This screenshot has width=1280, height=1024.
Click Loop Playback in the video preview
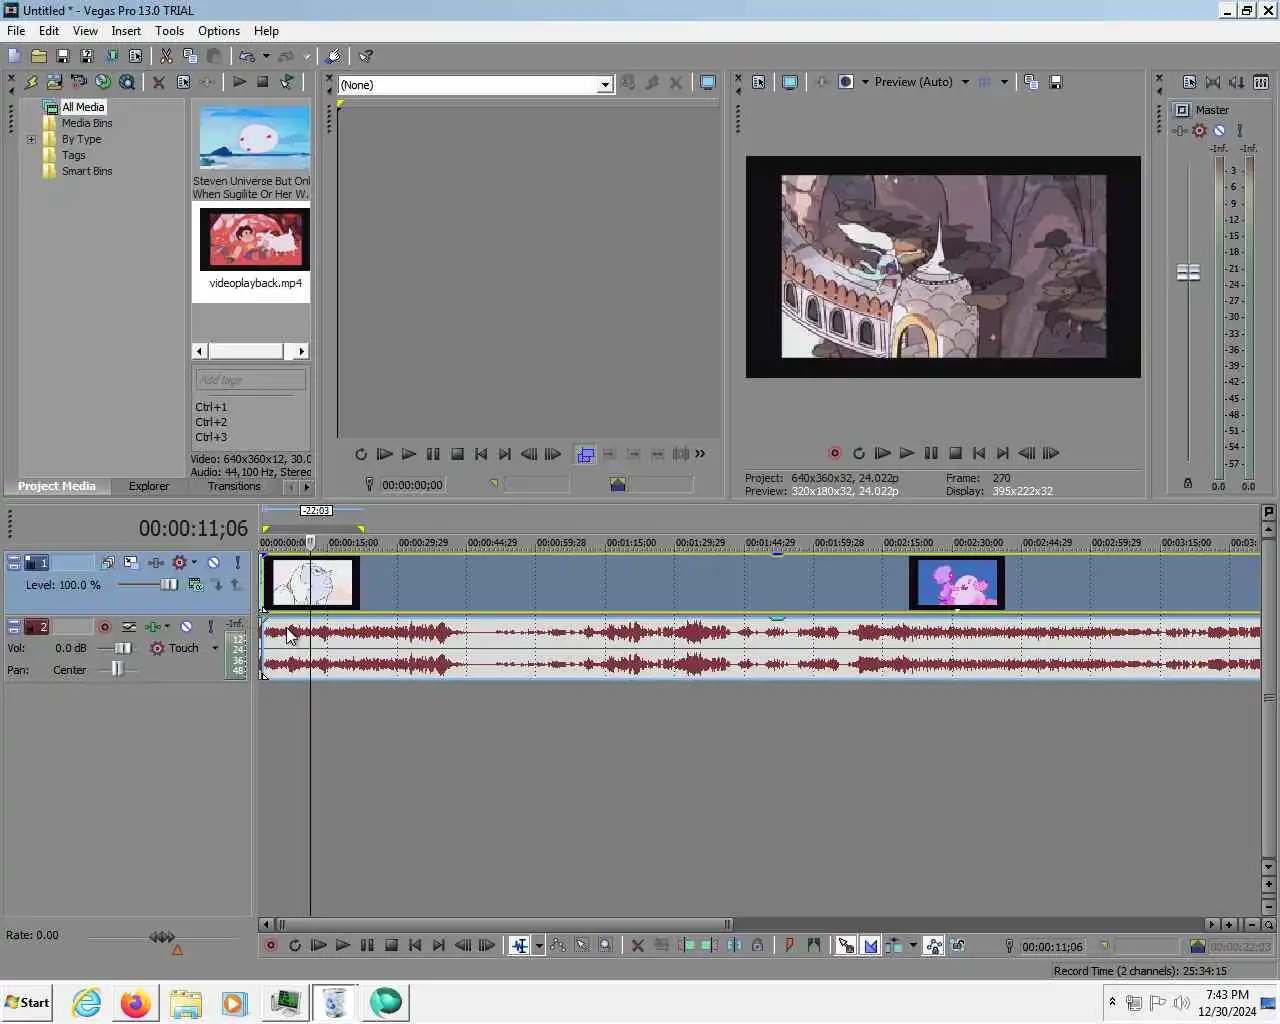pyautogui.click(x=858, y=453)
